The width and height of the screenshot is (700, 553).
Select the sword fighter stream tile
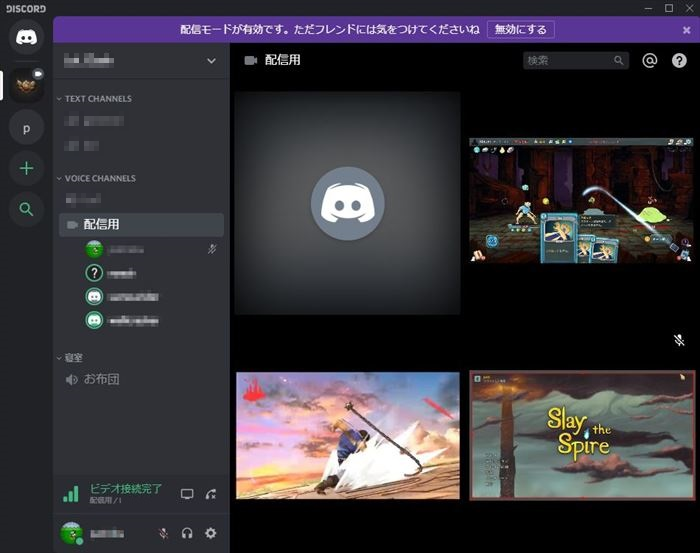point(348,435)
